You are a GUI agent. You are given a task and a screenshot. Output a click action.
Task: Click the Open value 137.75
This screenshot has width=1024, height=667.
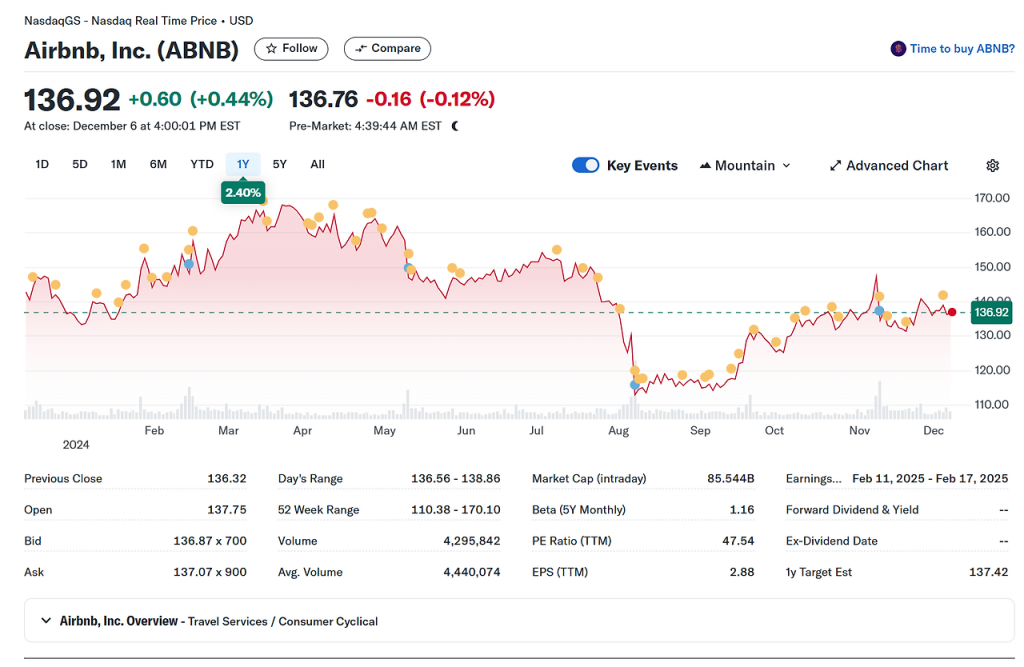pyautogui.click(x=227, y=510)
